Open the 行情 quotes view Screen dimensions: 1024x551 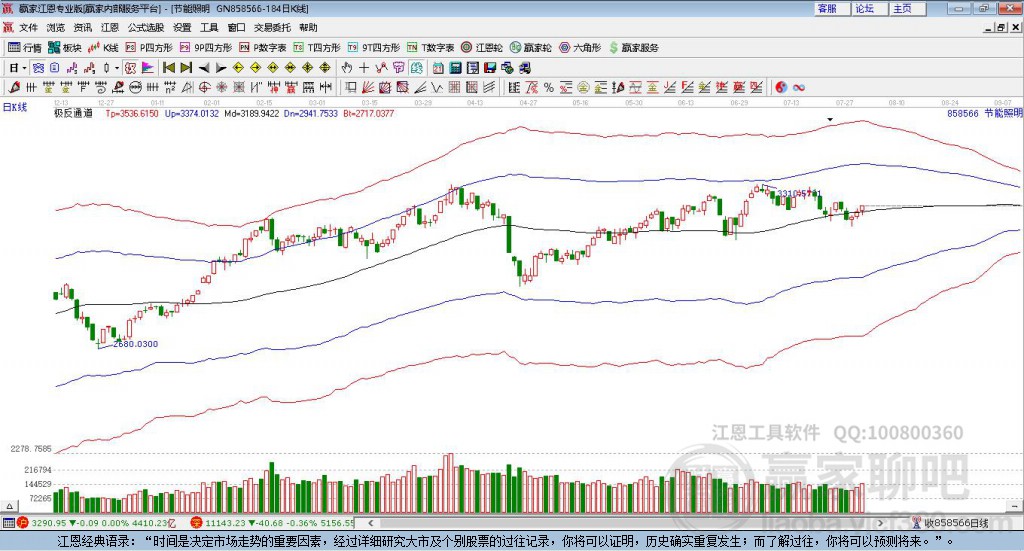pyautogui.click(x=25, y=48)
